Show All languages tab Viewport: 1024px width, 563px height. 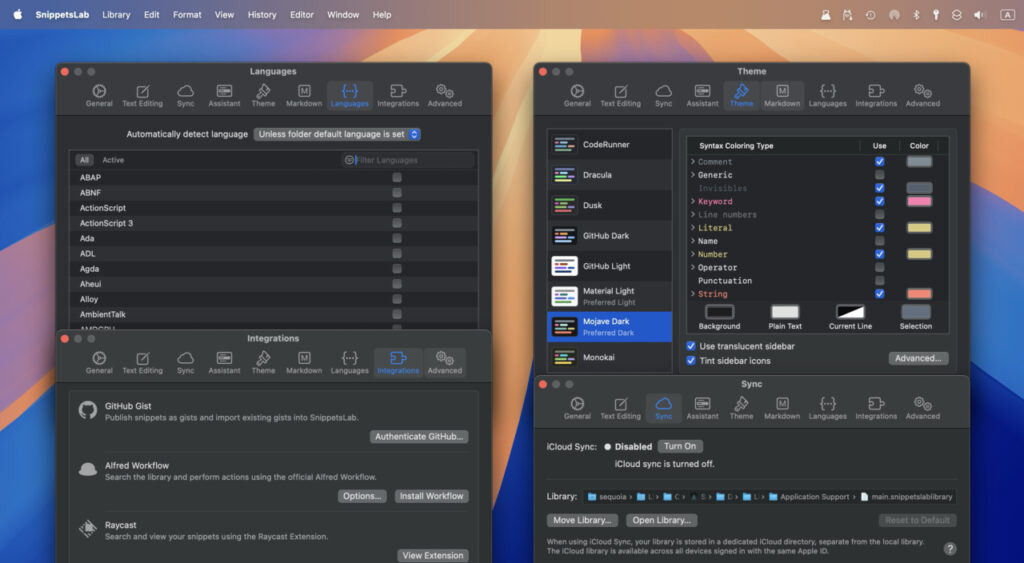84,160
